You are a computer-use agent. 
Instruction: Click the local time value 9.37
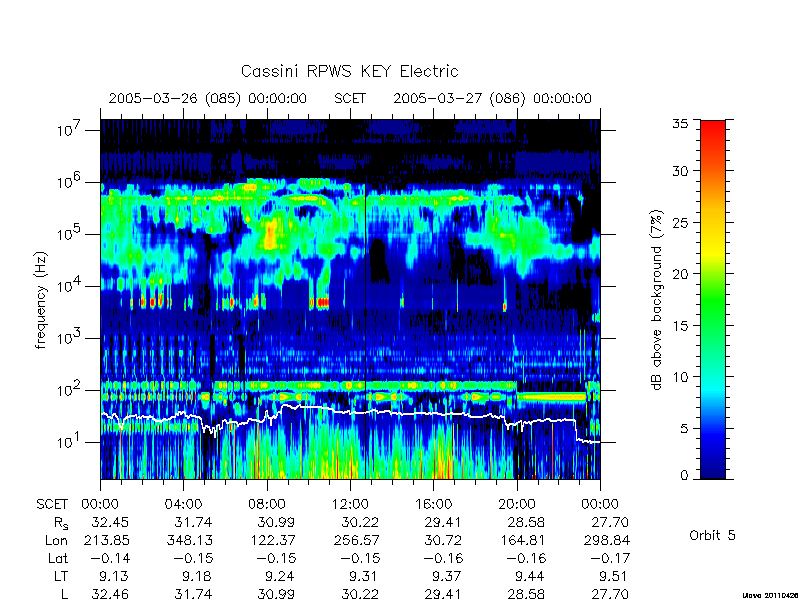click(x=446, y=577)
